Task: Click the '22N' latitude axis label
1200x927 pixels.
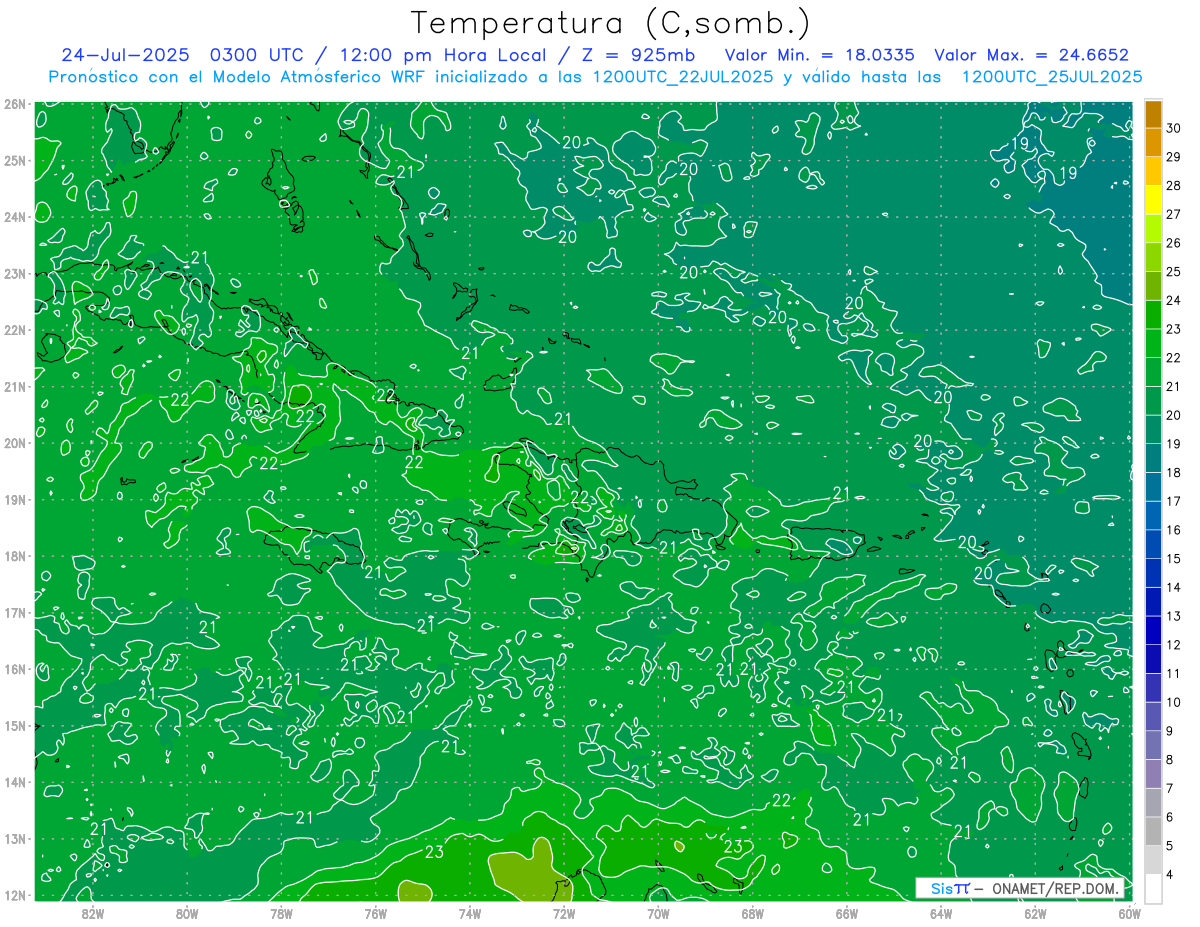Action: [x=15, y=330]
